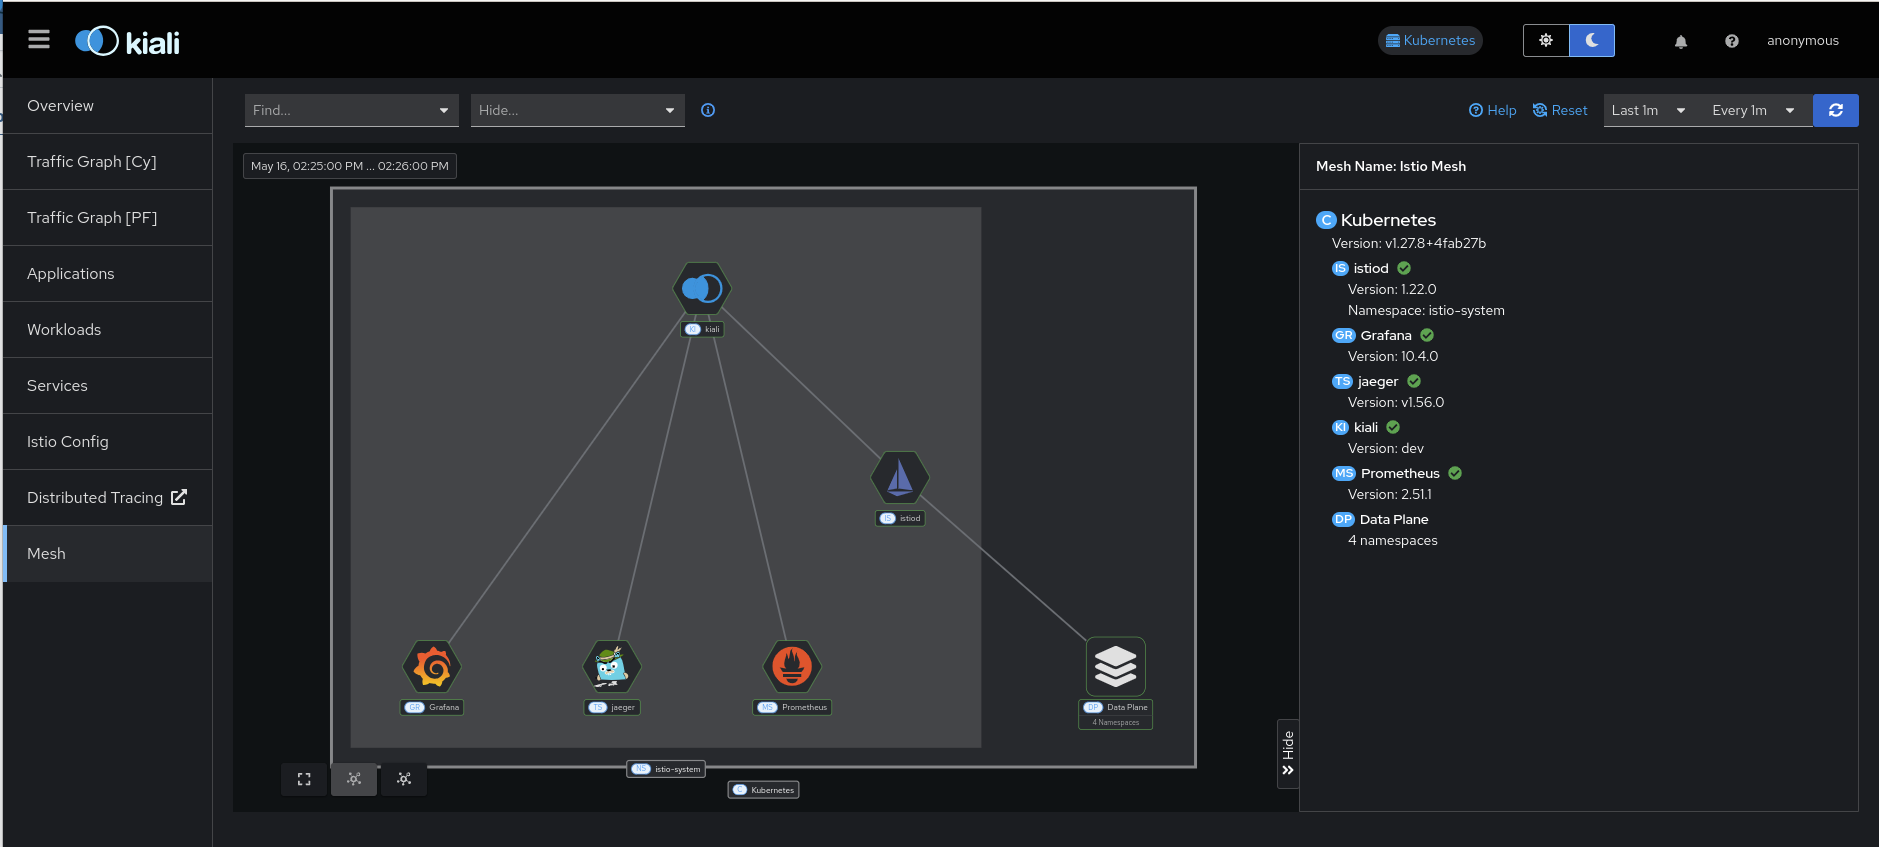Hide the mesh side panel
The image size is (1879, 847).
(1288, 753)
